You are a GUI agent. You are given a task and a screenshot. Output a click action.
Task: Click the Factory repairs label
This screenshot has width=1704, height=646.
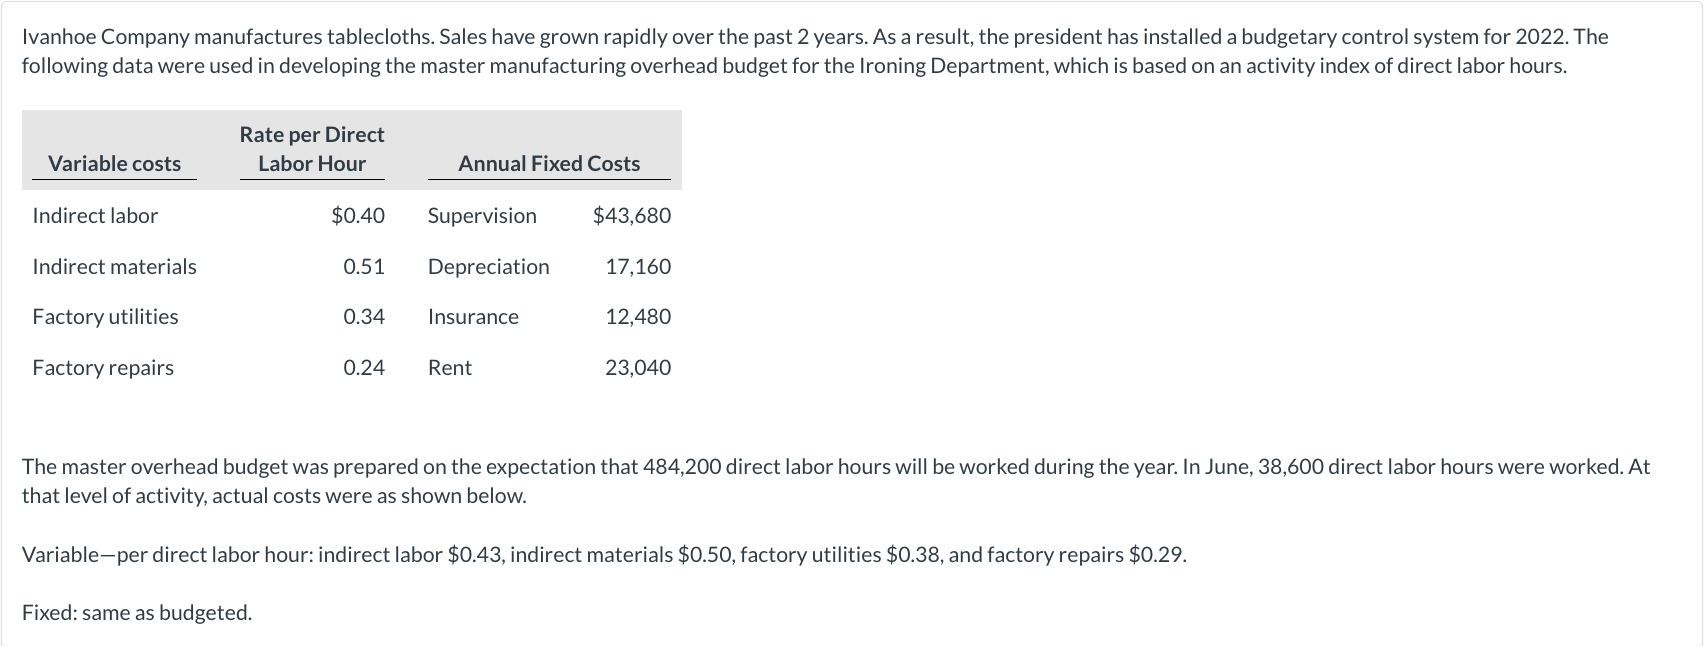click(x=103, y=367)
